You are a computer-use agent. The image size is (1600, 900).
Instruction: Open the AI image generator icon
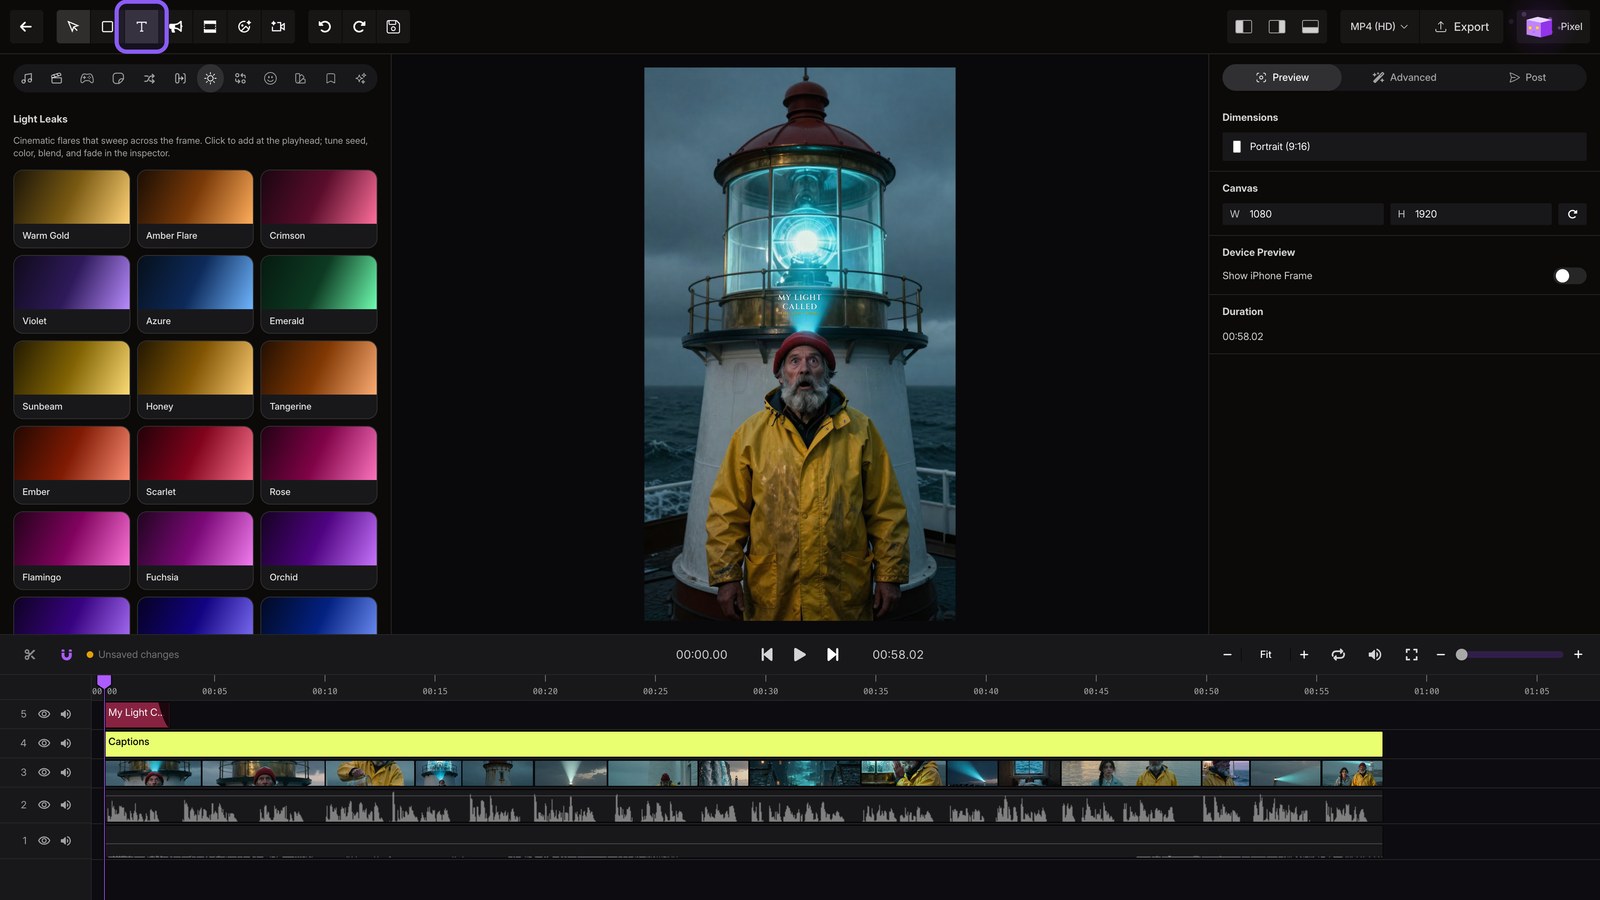tap(244, 27)
